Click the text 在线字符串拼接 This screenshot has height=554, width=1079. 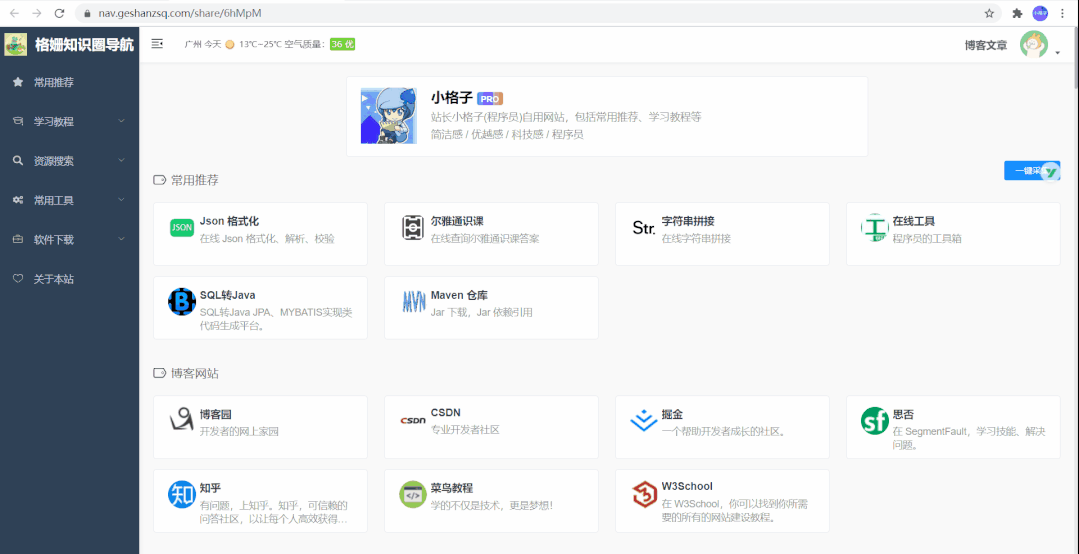(x=696, y=239)
